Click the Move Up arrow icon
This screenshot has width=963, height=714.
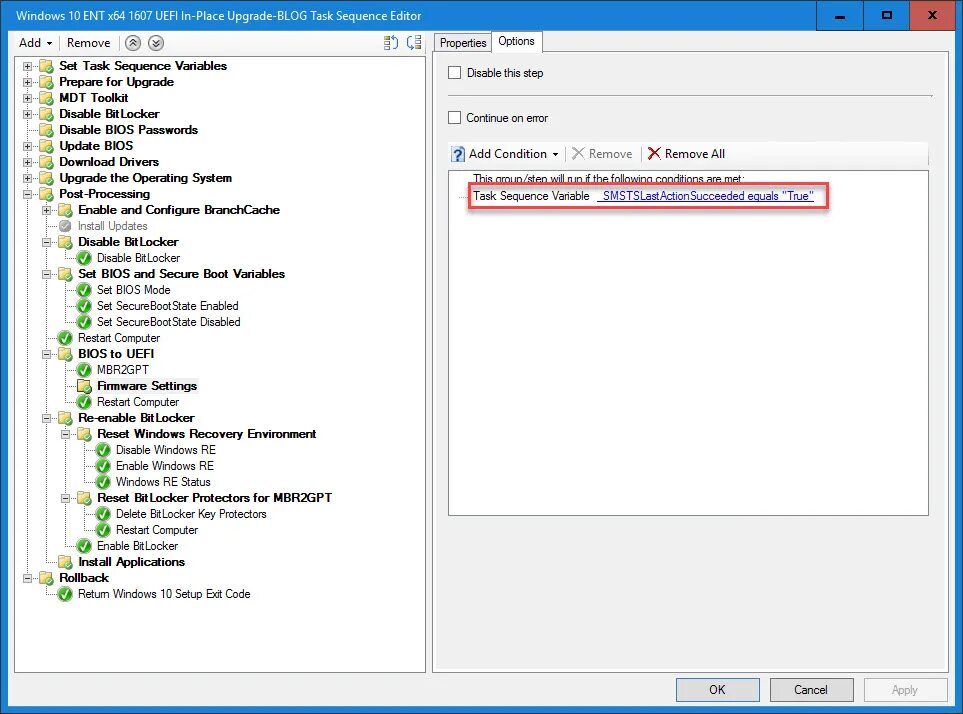click(133, 43)
